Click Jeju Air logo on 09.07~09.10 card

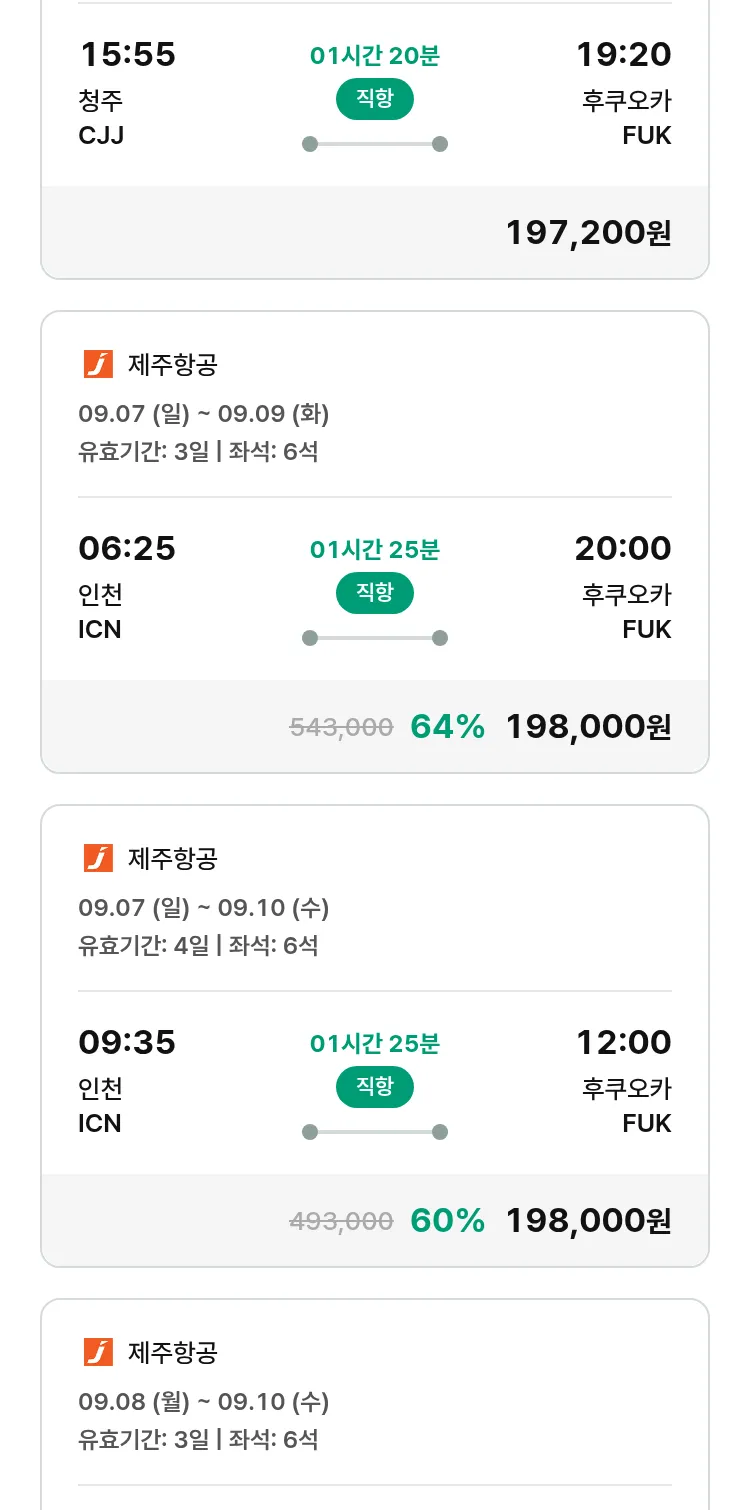click(x=98, y=859)
